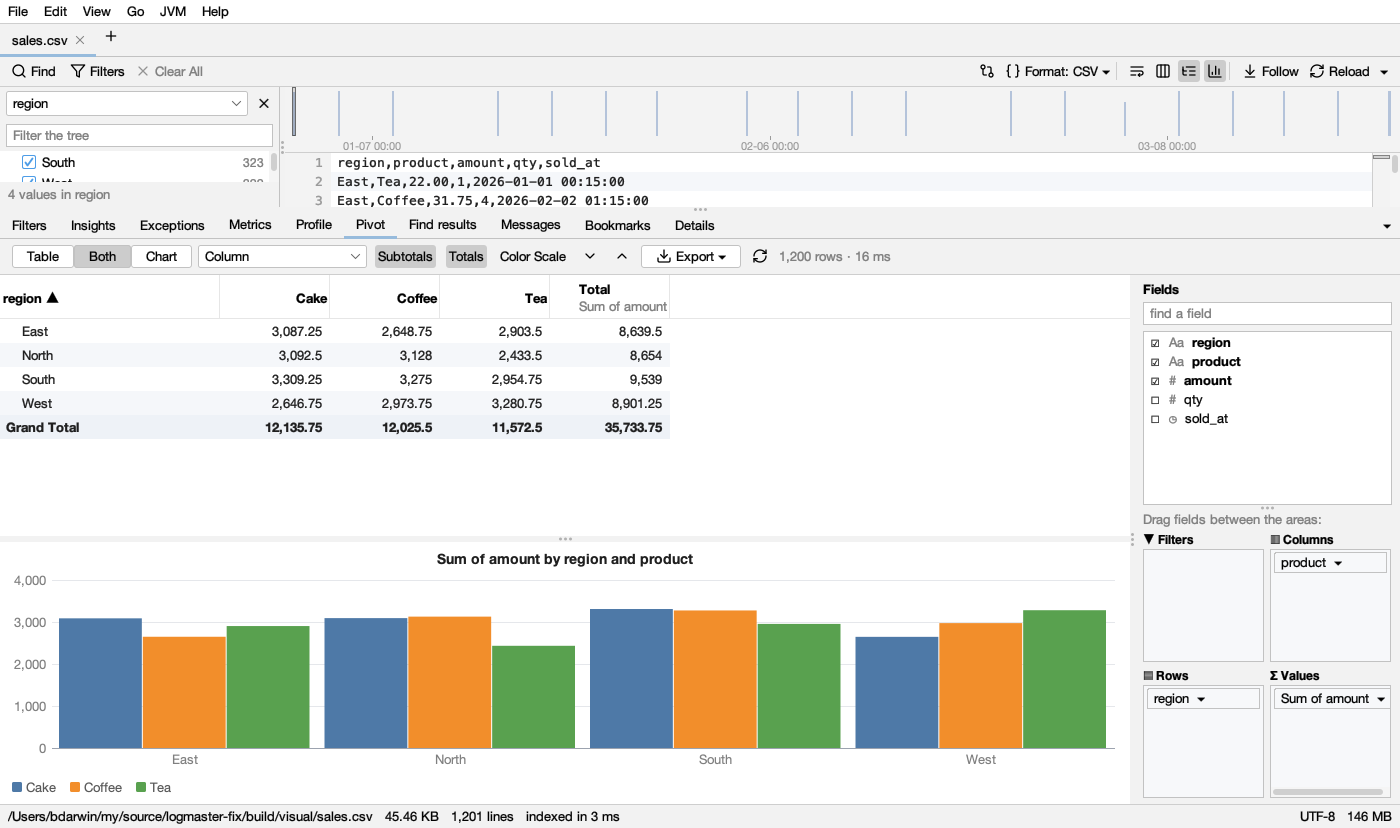
Task: Uncheck the South value checkbox
Action: [29, 162]
